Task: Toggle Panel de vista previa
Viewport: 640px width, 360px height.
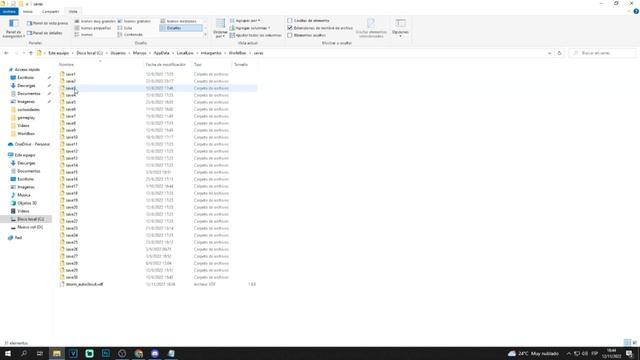Action: coord(47,23)
